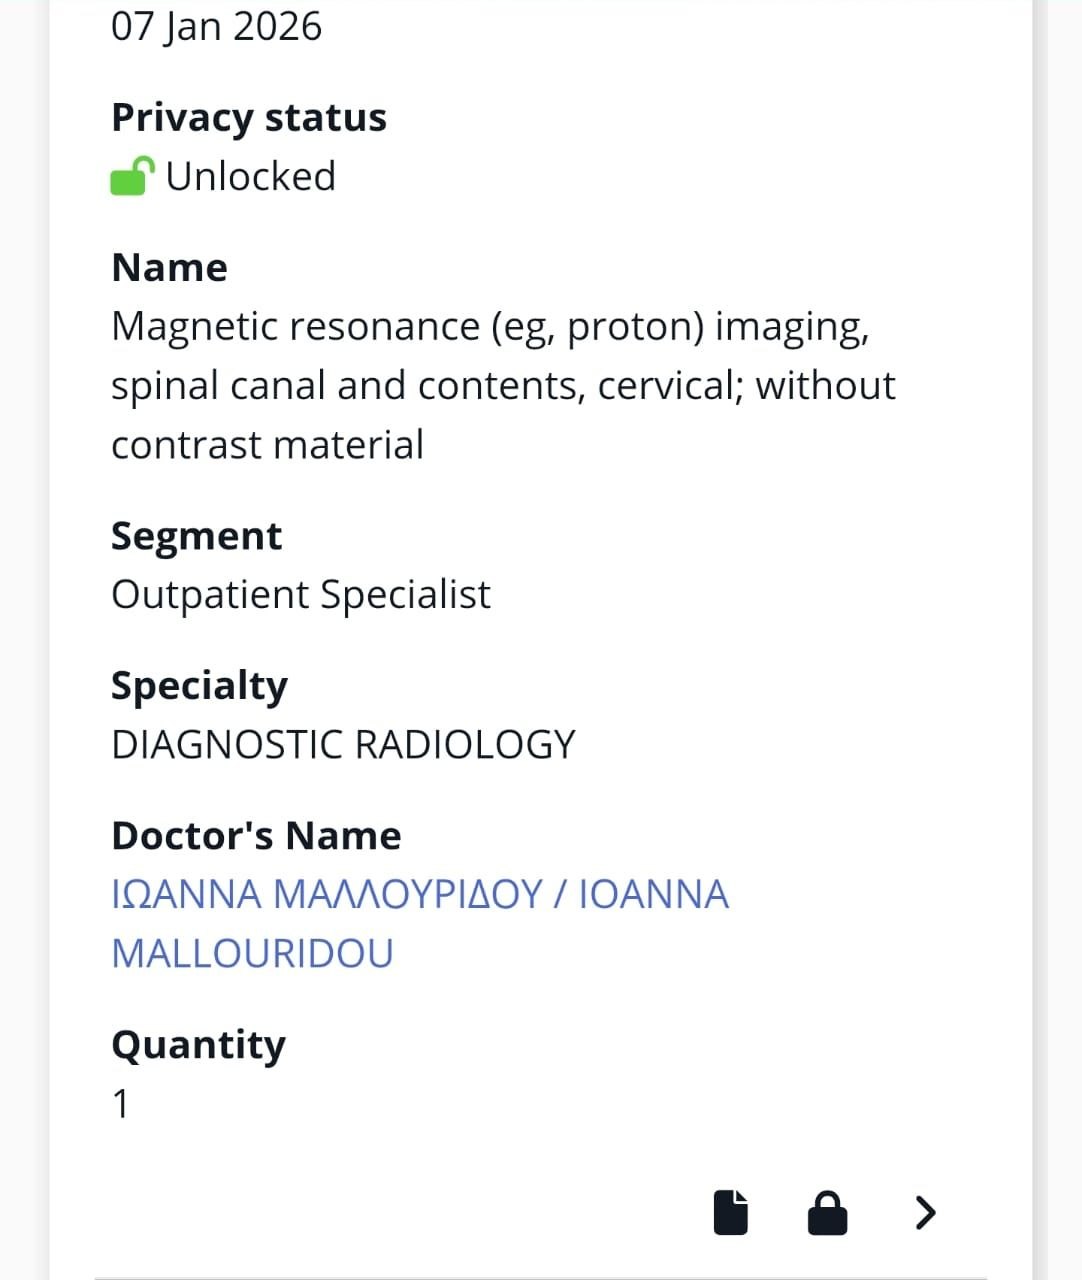Click the Magnetic resonance imaging description text

click(490, 327)
